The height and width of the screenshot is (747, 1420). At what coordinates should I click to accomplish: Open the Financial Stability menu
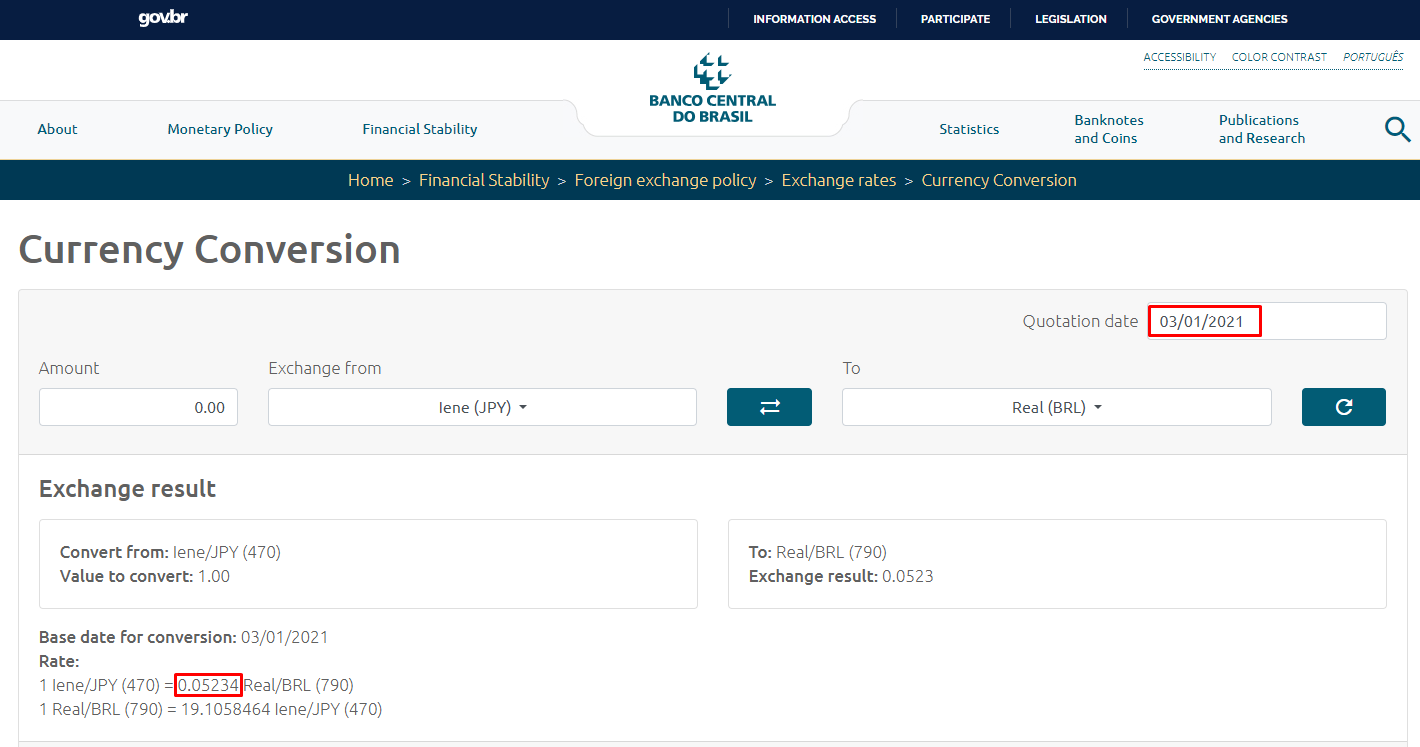tap(420, 129)
